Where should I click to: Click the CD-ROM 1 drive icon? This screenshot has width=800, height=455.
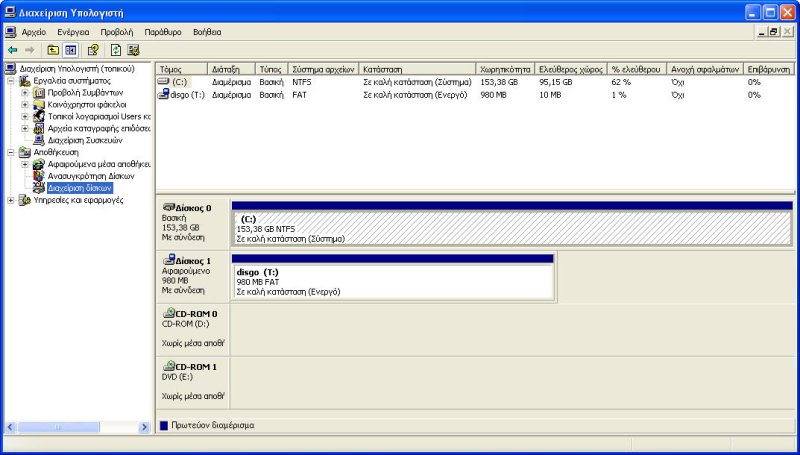(168, 366)
